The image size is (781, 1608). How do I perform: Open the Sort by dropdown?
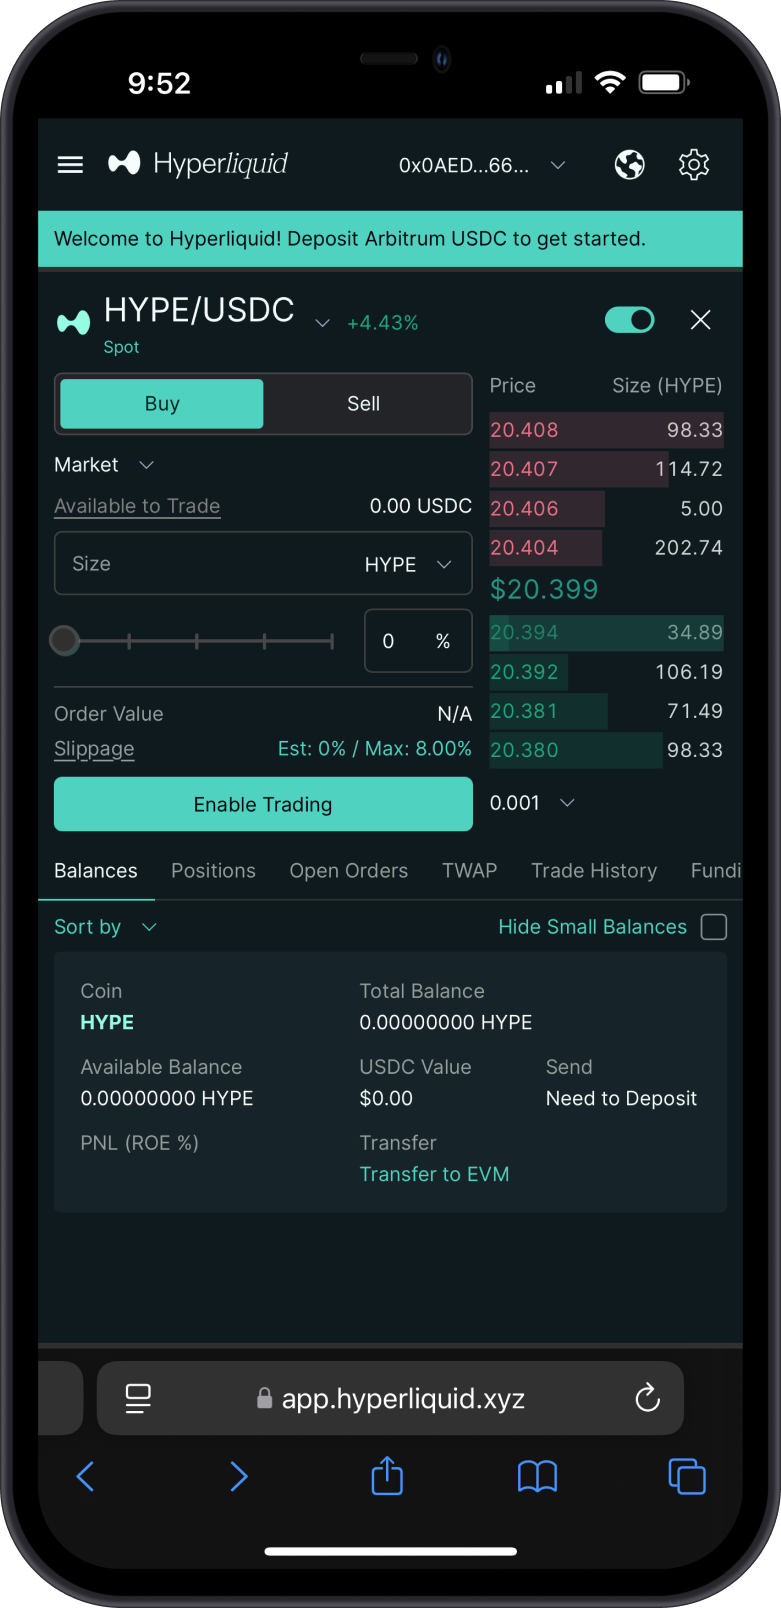pyautogui.click(x=105, y=927)
